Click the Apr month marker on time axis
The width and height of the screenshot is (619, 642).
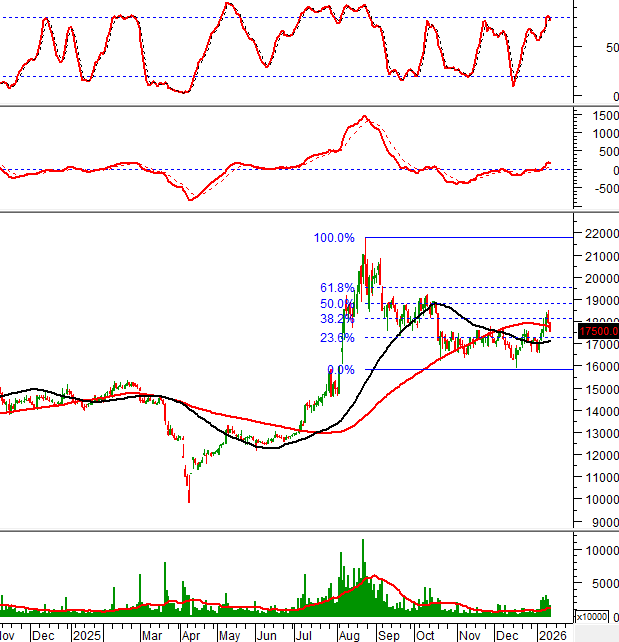(190, 634)
